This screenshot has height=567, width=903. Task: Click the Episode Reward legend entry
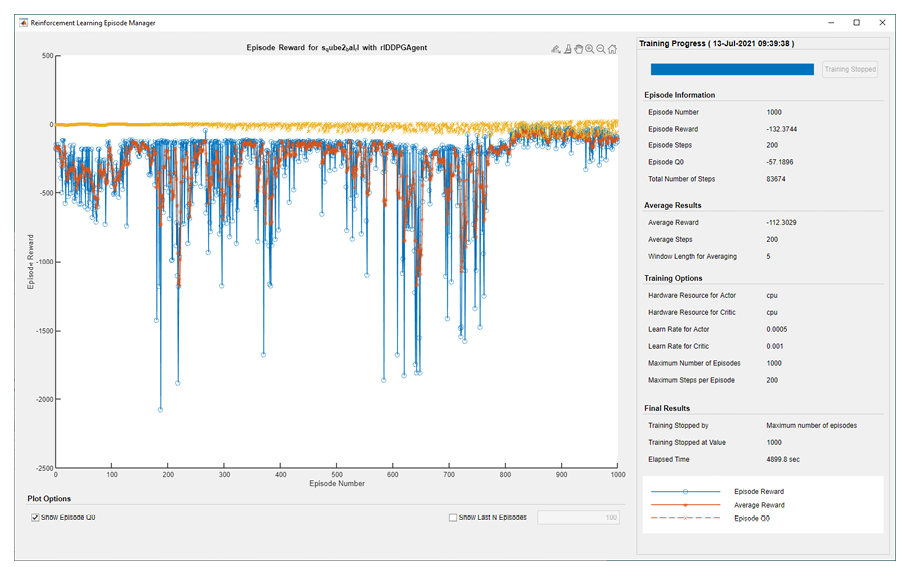tap(758, 492)
